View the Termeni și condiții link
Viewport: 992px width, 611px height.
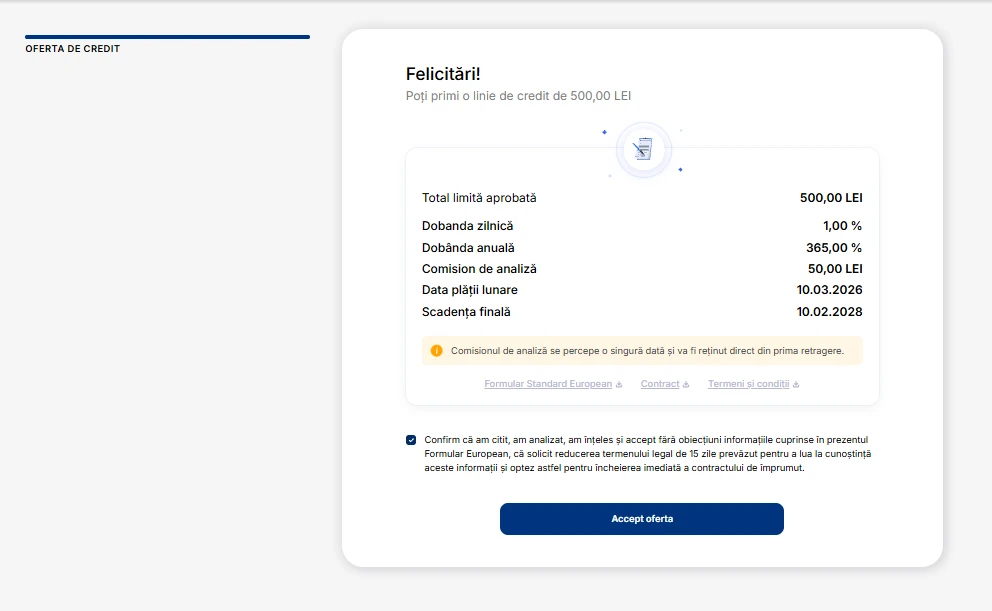point(747,383)
